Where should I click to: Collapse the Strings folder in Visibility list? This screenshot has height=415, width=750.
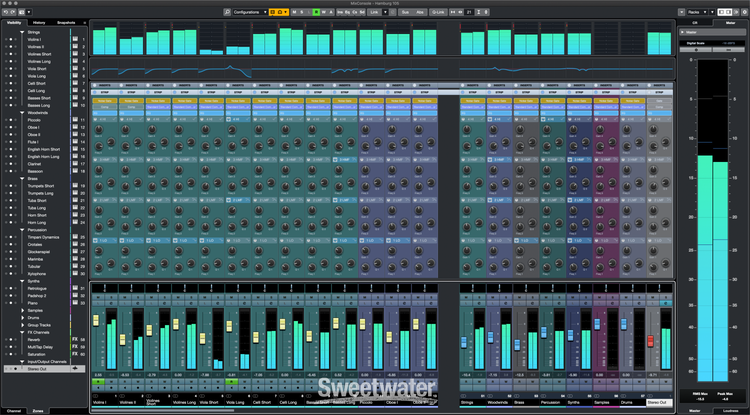[22, 32]
